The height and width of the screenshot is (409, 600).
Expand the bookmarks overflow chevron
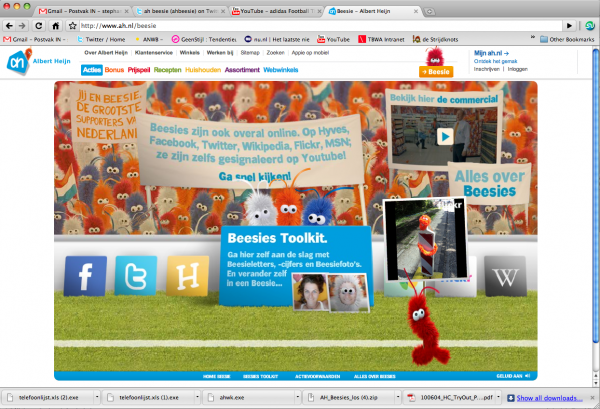point(532,37)
